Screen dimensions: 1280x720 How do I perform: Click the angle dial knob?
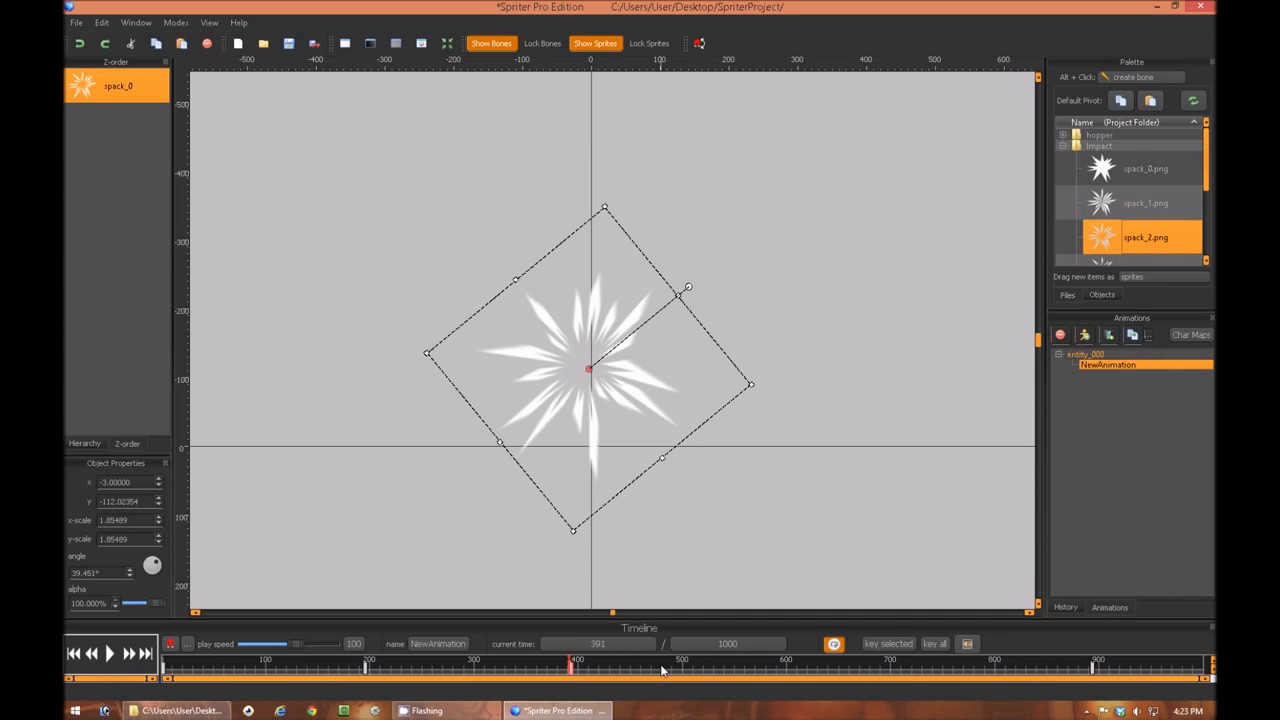(151, 566)
